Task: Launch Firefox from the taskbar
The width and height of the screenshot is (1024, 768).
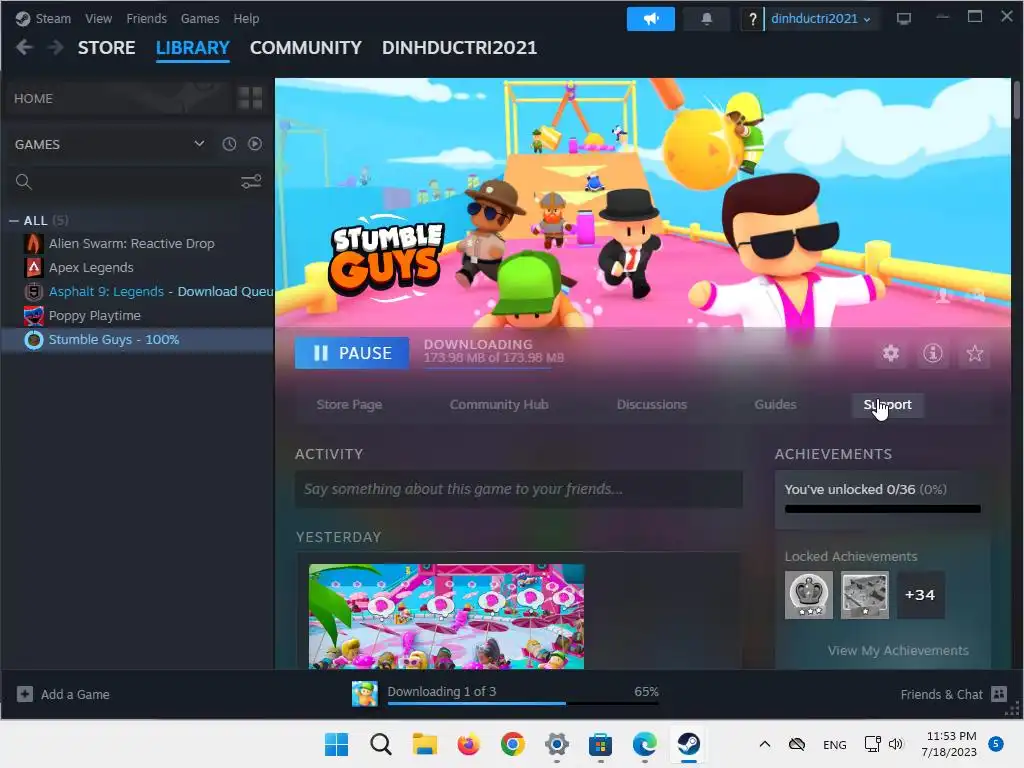Action: tap(468, 744)
